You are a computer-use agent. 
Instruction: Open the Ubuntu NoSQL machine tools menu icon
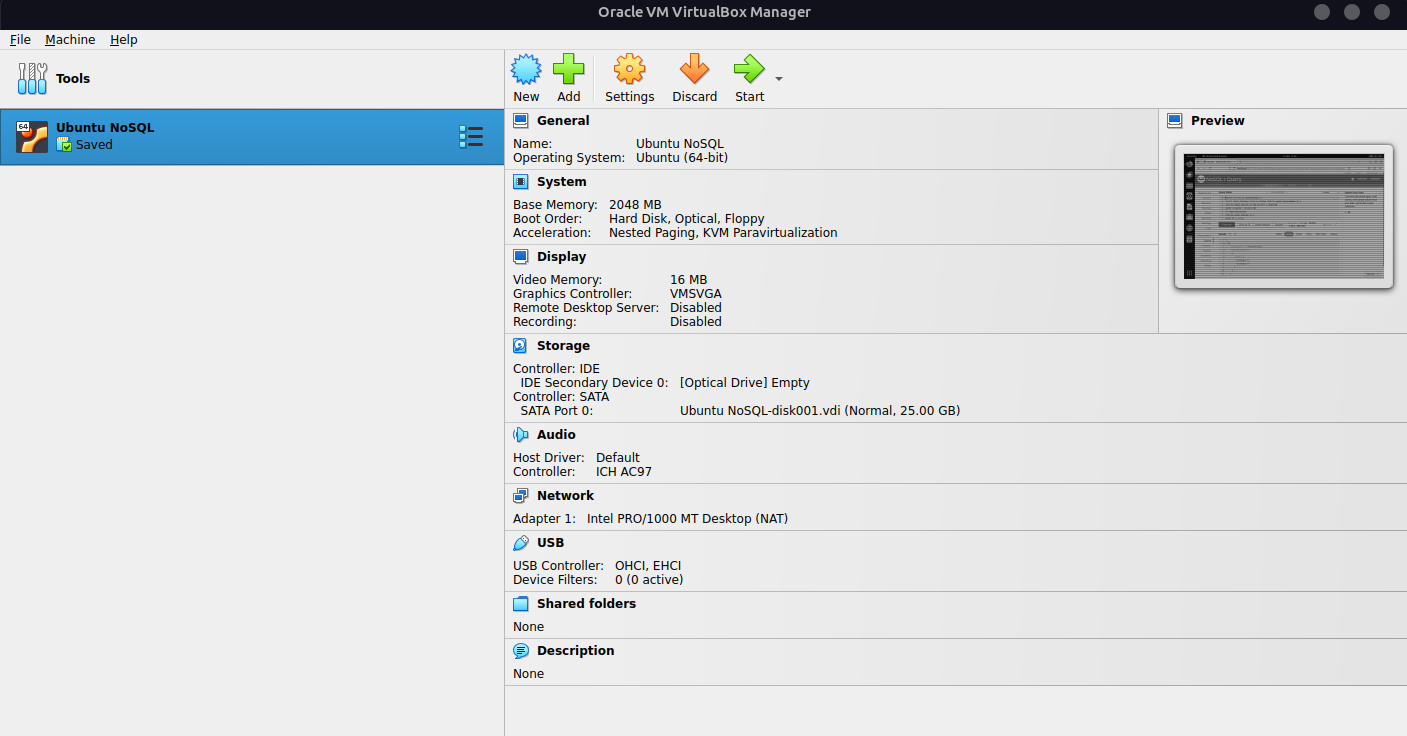(x=470, y=137)
